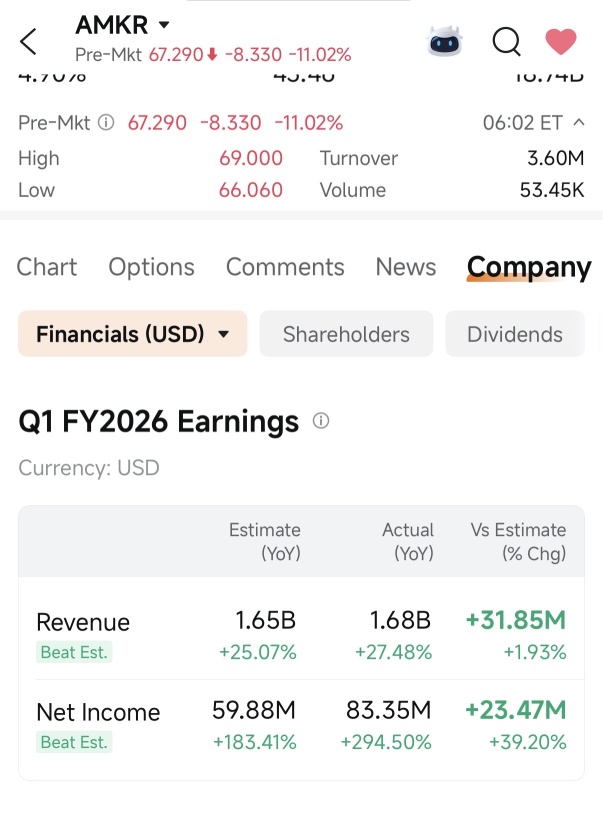
Task: Click info icon beside Q1 FY2026 Earnings
Action: click(321, 421)
